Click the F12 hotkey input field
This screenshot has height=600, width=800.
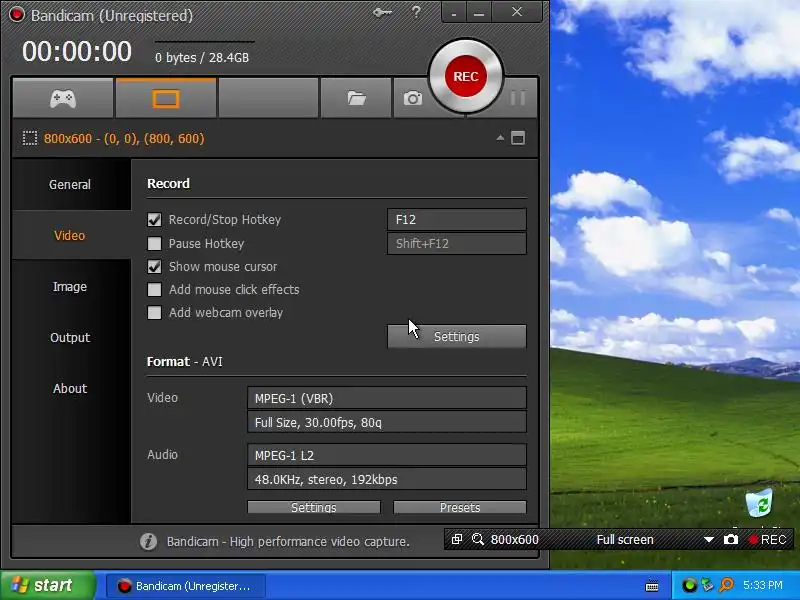pyautogui.click(x=457, y=219)
